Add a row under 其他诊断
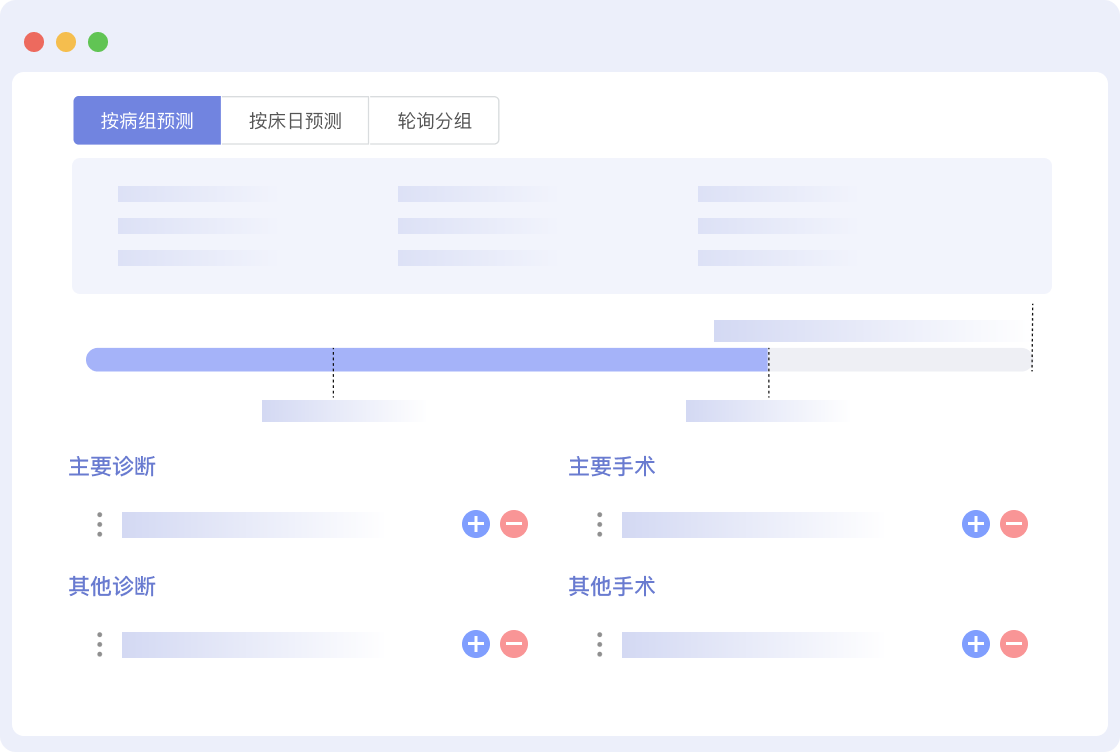The image size is (1120, 752). [476, 644]
